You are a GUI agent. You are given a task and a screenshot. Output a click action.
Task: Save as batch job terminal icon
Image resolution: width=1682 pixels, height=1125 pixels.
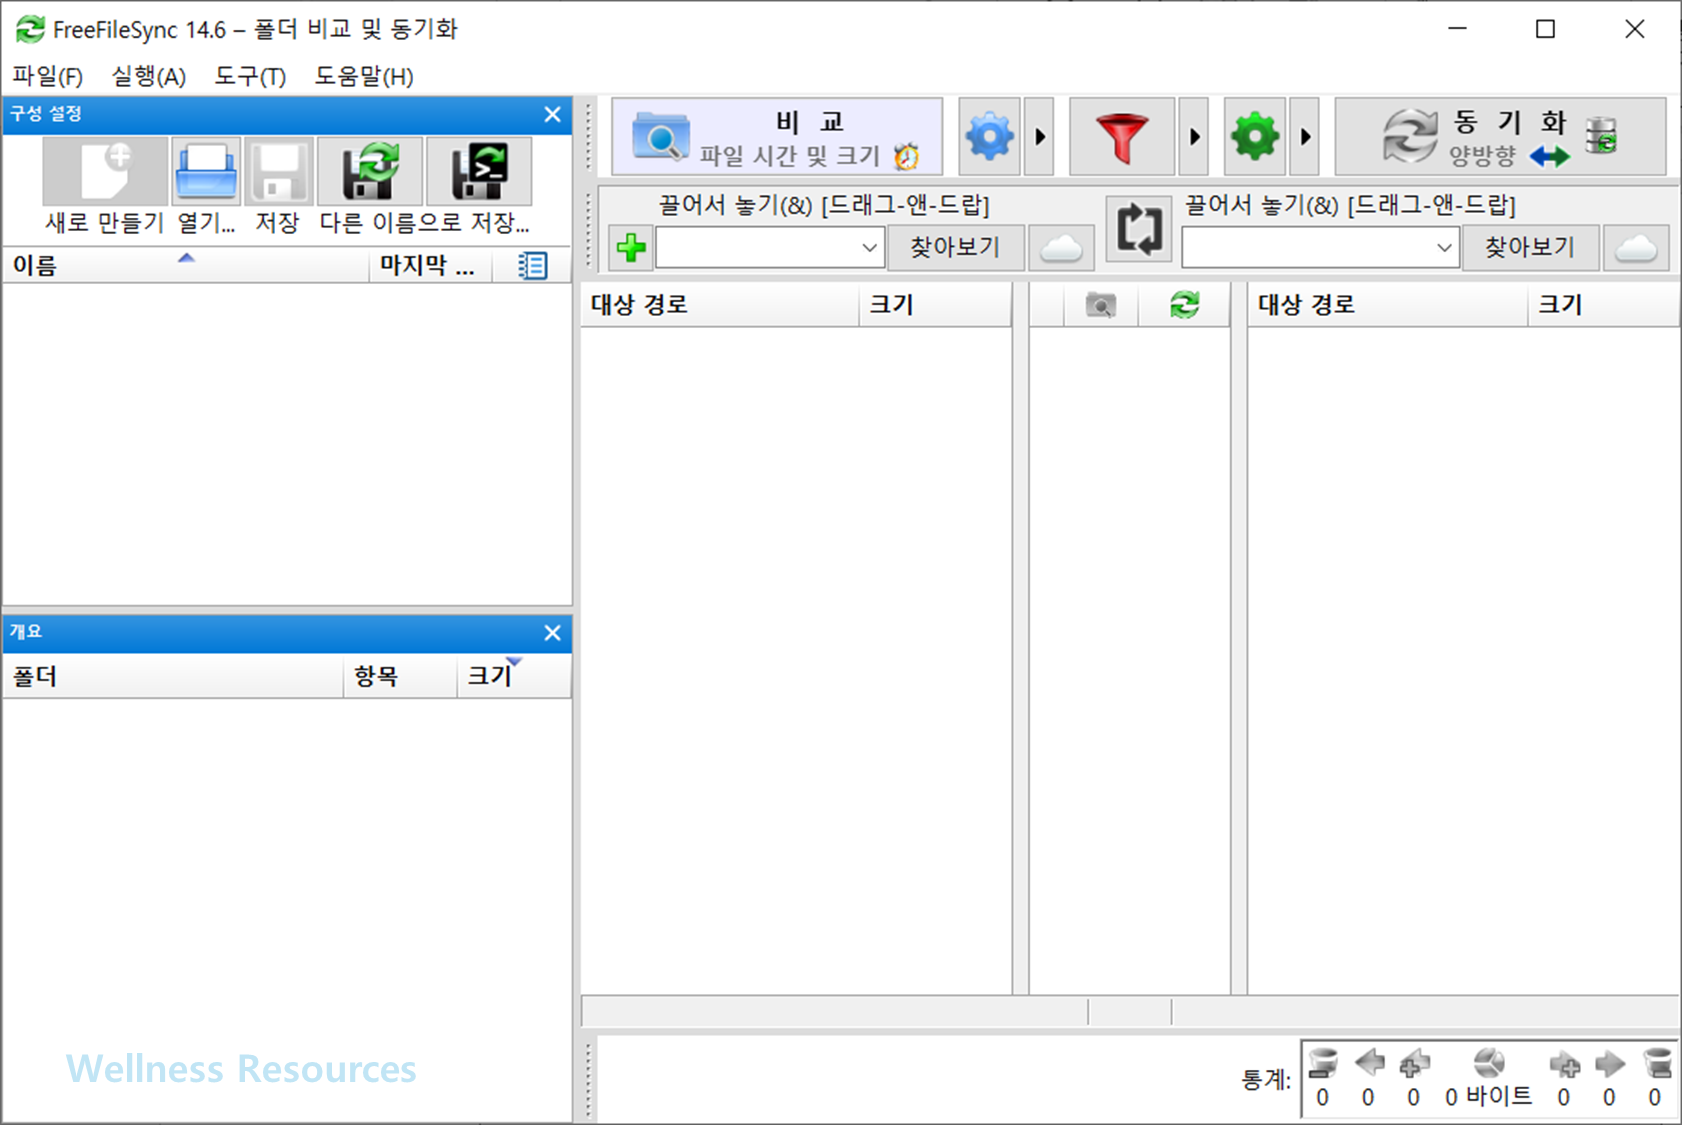point(479,172)
